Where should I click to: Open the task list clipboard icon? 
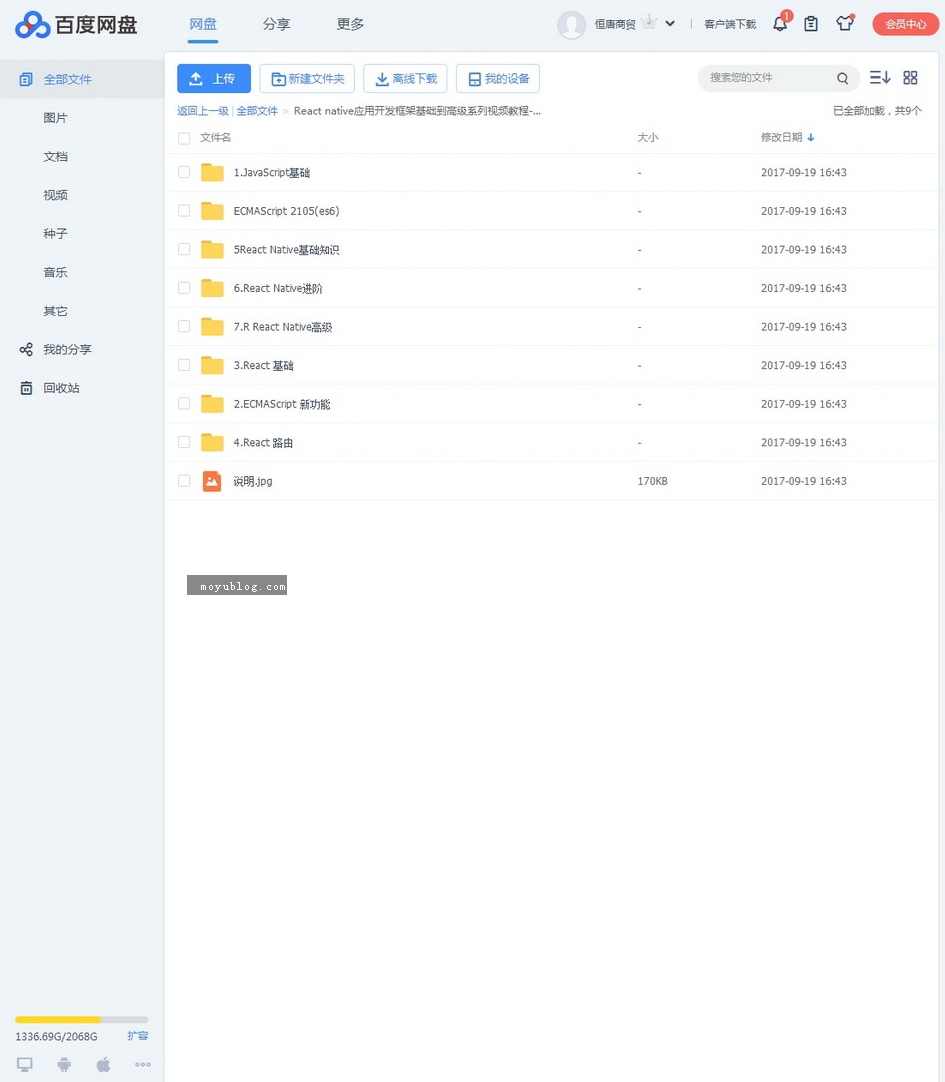tap(812, 23)
